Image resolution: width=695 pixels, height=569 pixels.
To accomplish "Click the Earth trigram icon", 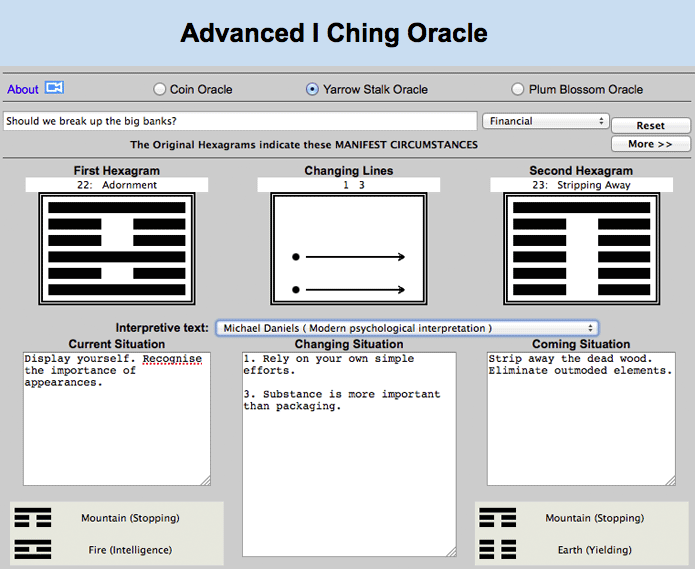I will click(x=498, y=550).
